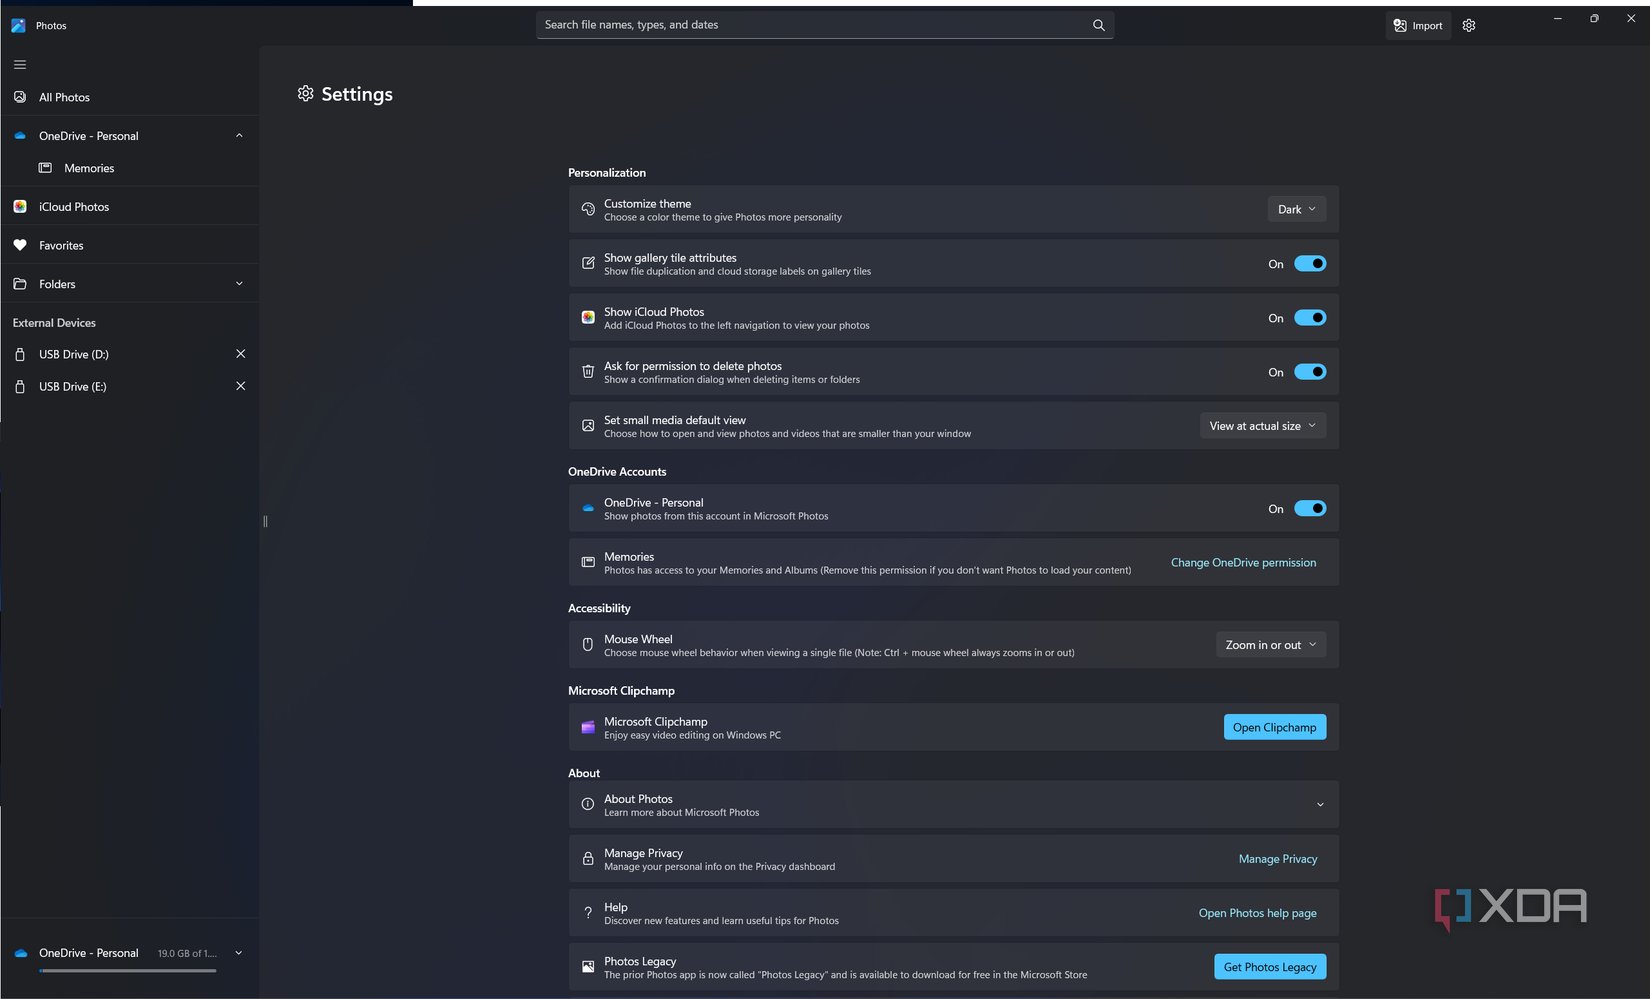Click the All Photos sidebar icon
The height and width of the screenshot is (999, 1650).
tap(20, 97)
